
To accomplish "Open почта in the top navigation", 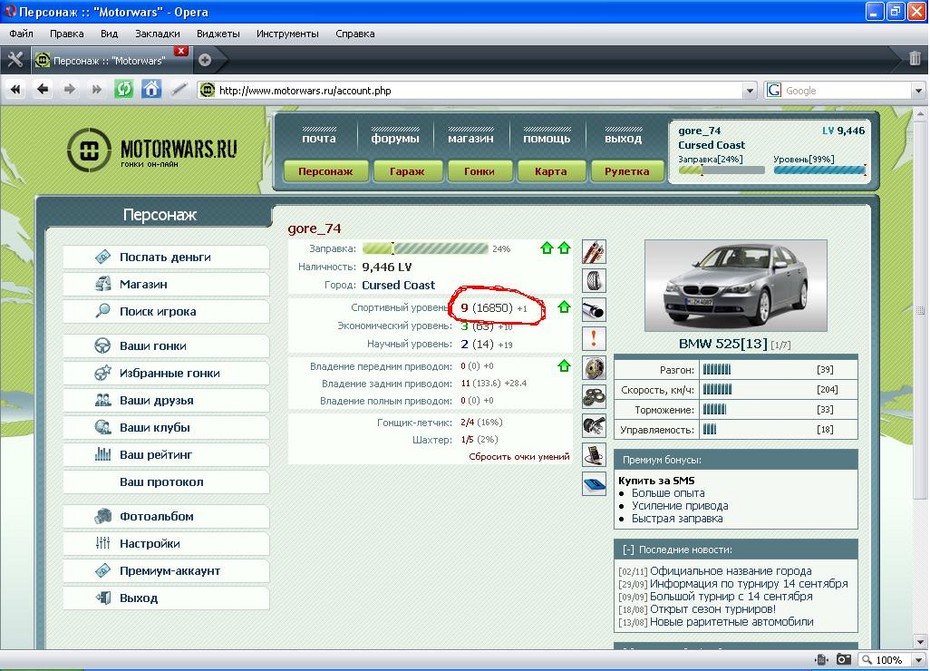I will [x=319, y=138].
